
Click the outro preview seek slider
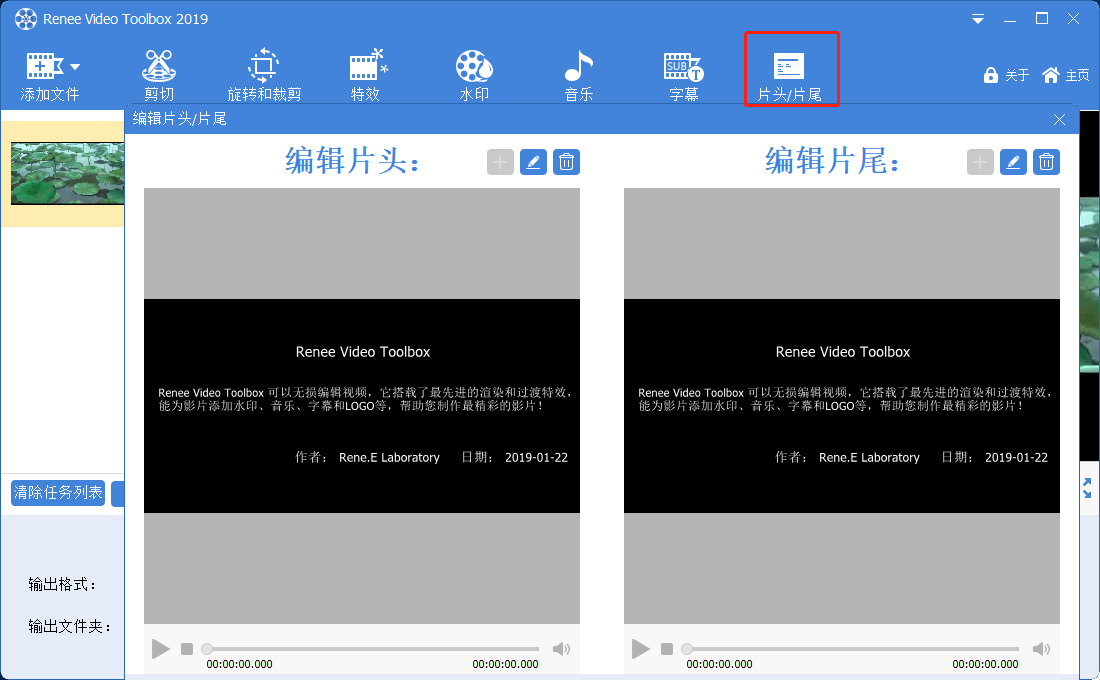852,648
